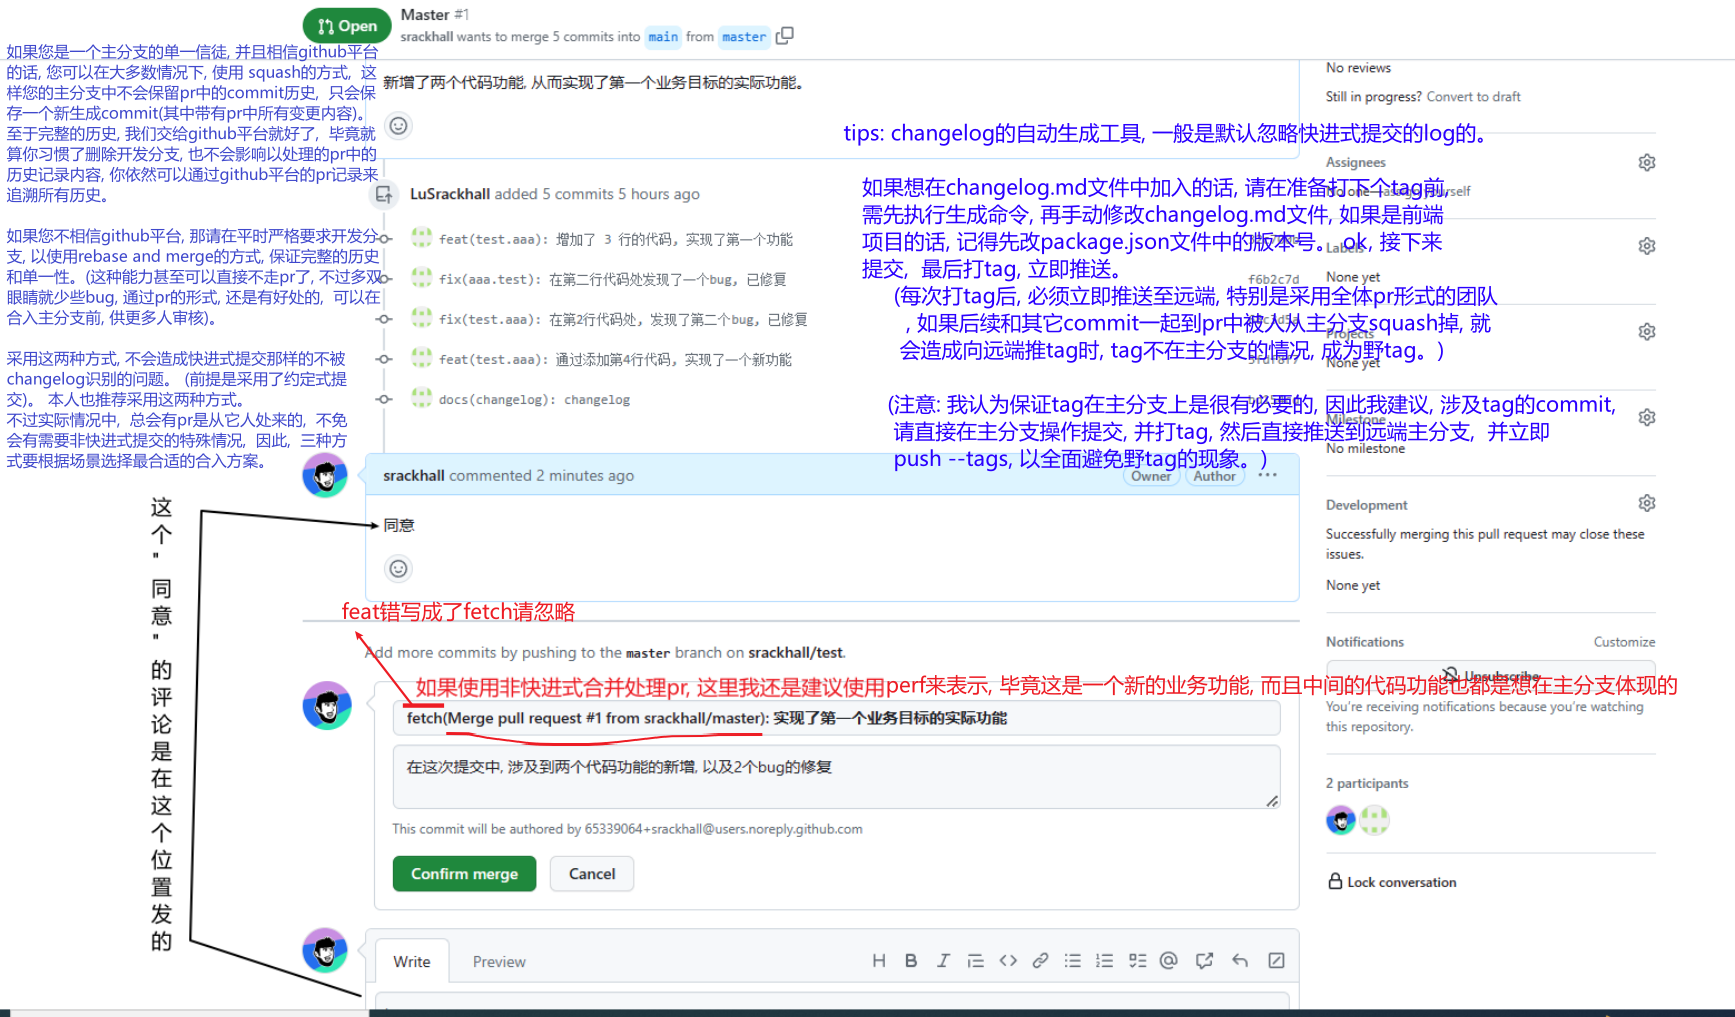Open the Development gear menu

tap(1646, 504)
